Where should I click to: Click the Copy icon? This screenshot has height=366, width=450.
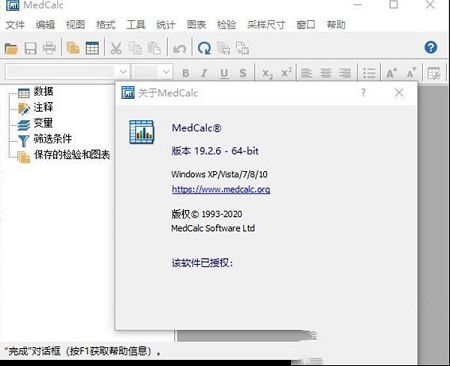click(135, 48)
